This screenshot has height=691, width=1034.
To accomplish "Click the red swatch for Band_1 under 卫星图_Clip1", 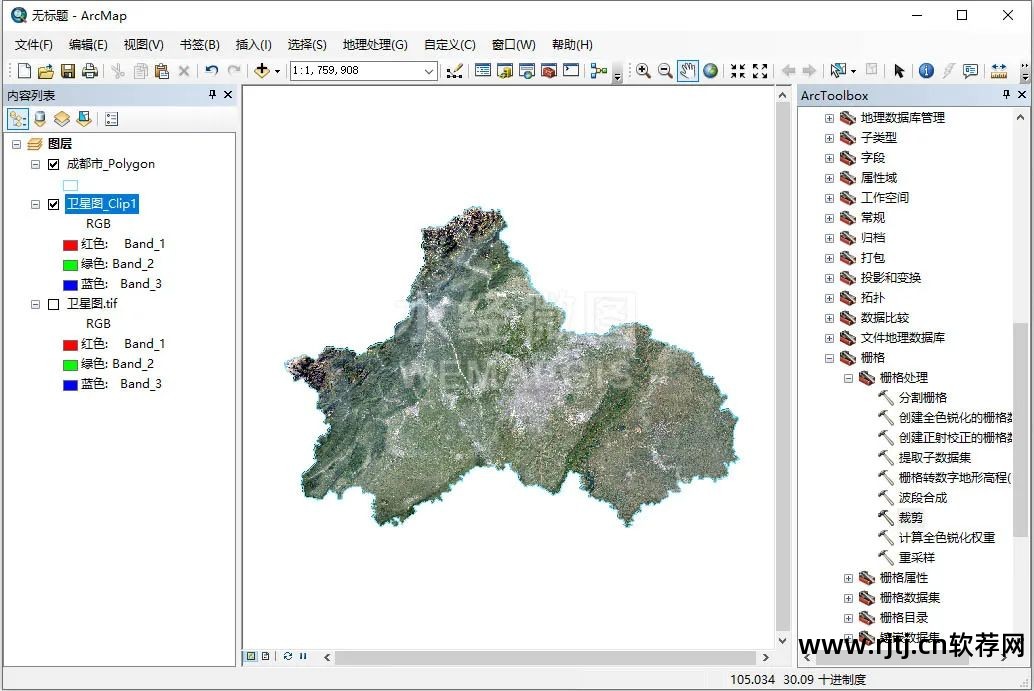I will (70, 244).
